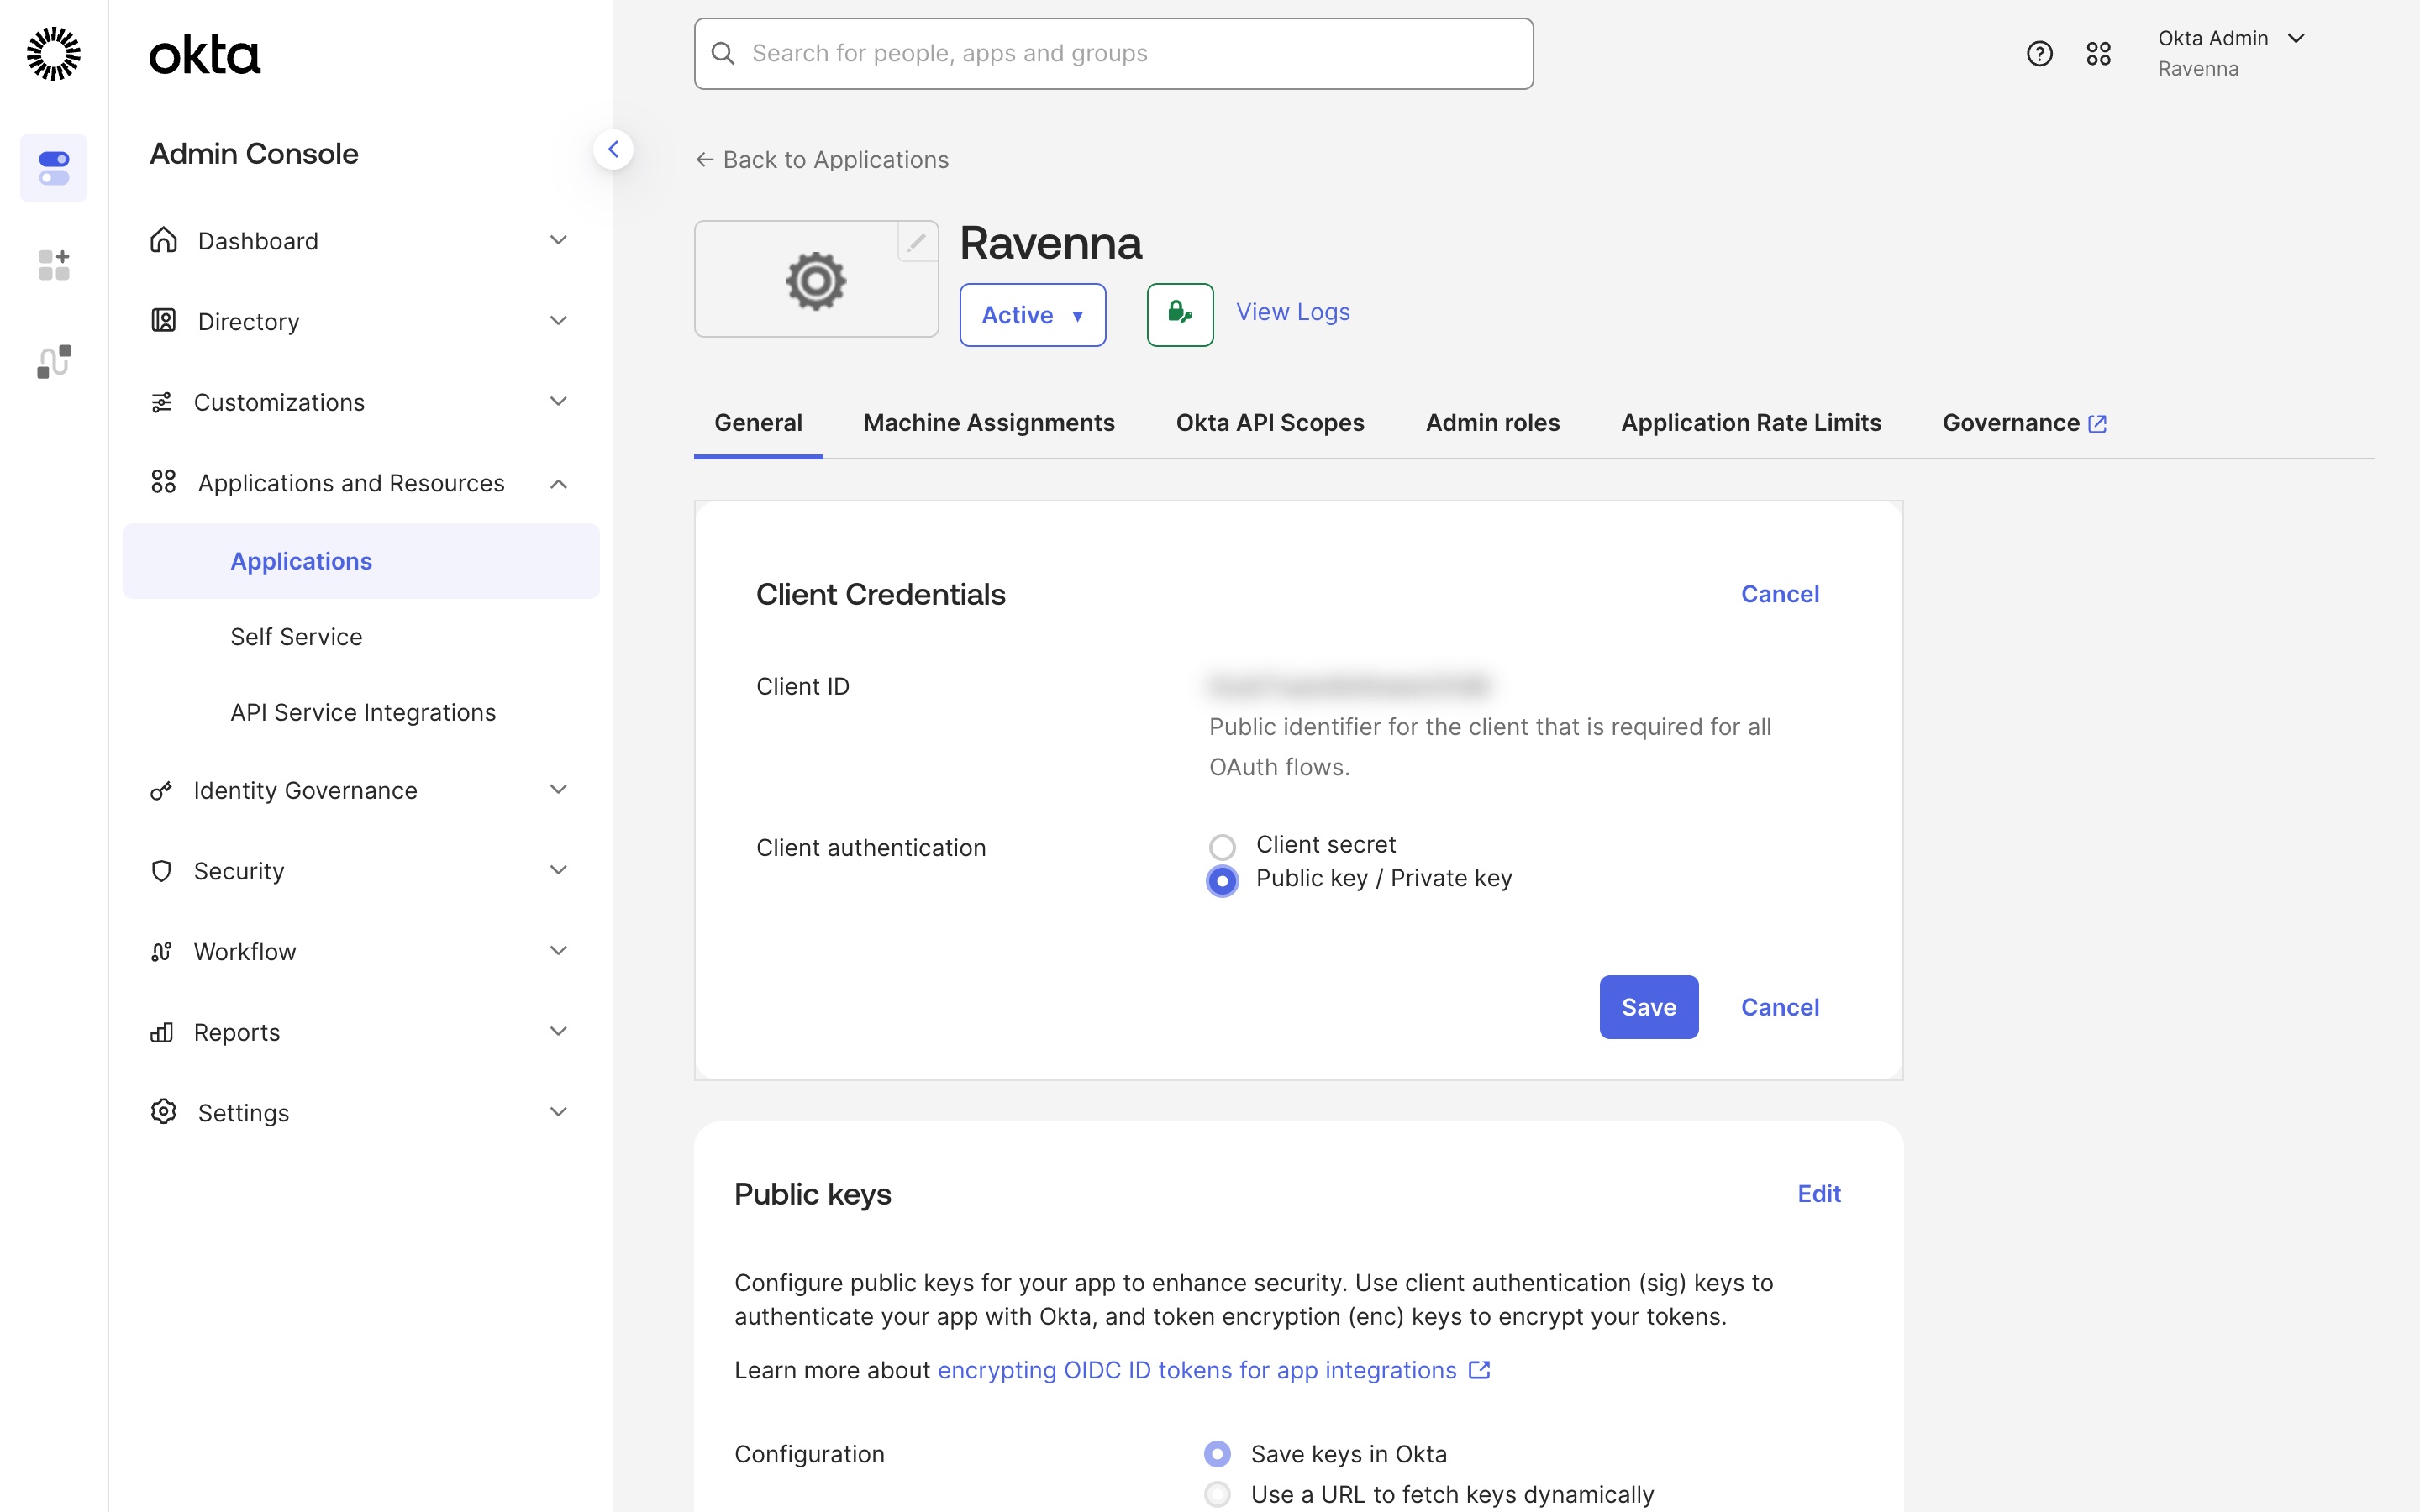2420x1512 pixels.
Task: Expand the Dashboard menu chevron
Action: click(558, 240)
